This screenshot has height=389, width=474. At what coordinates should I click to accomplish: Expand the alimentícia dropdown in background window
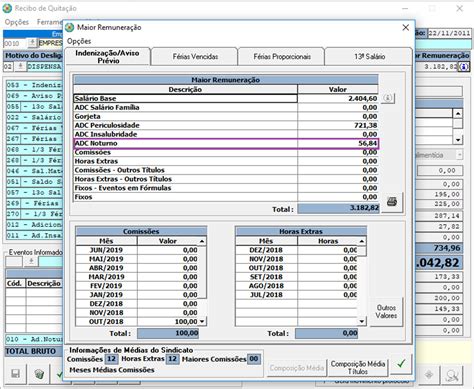pyautogui.click(x=460, y=155)
